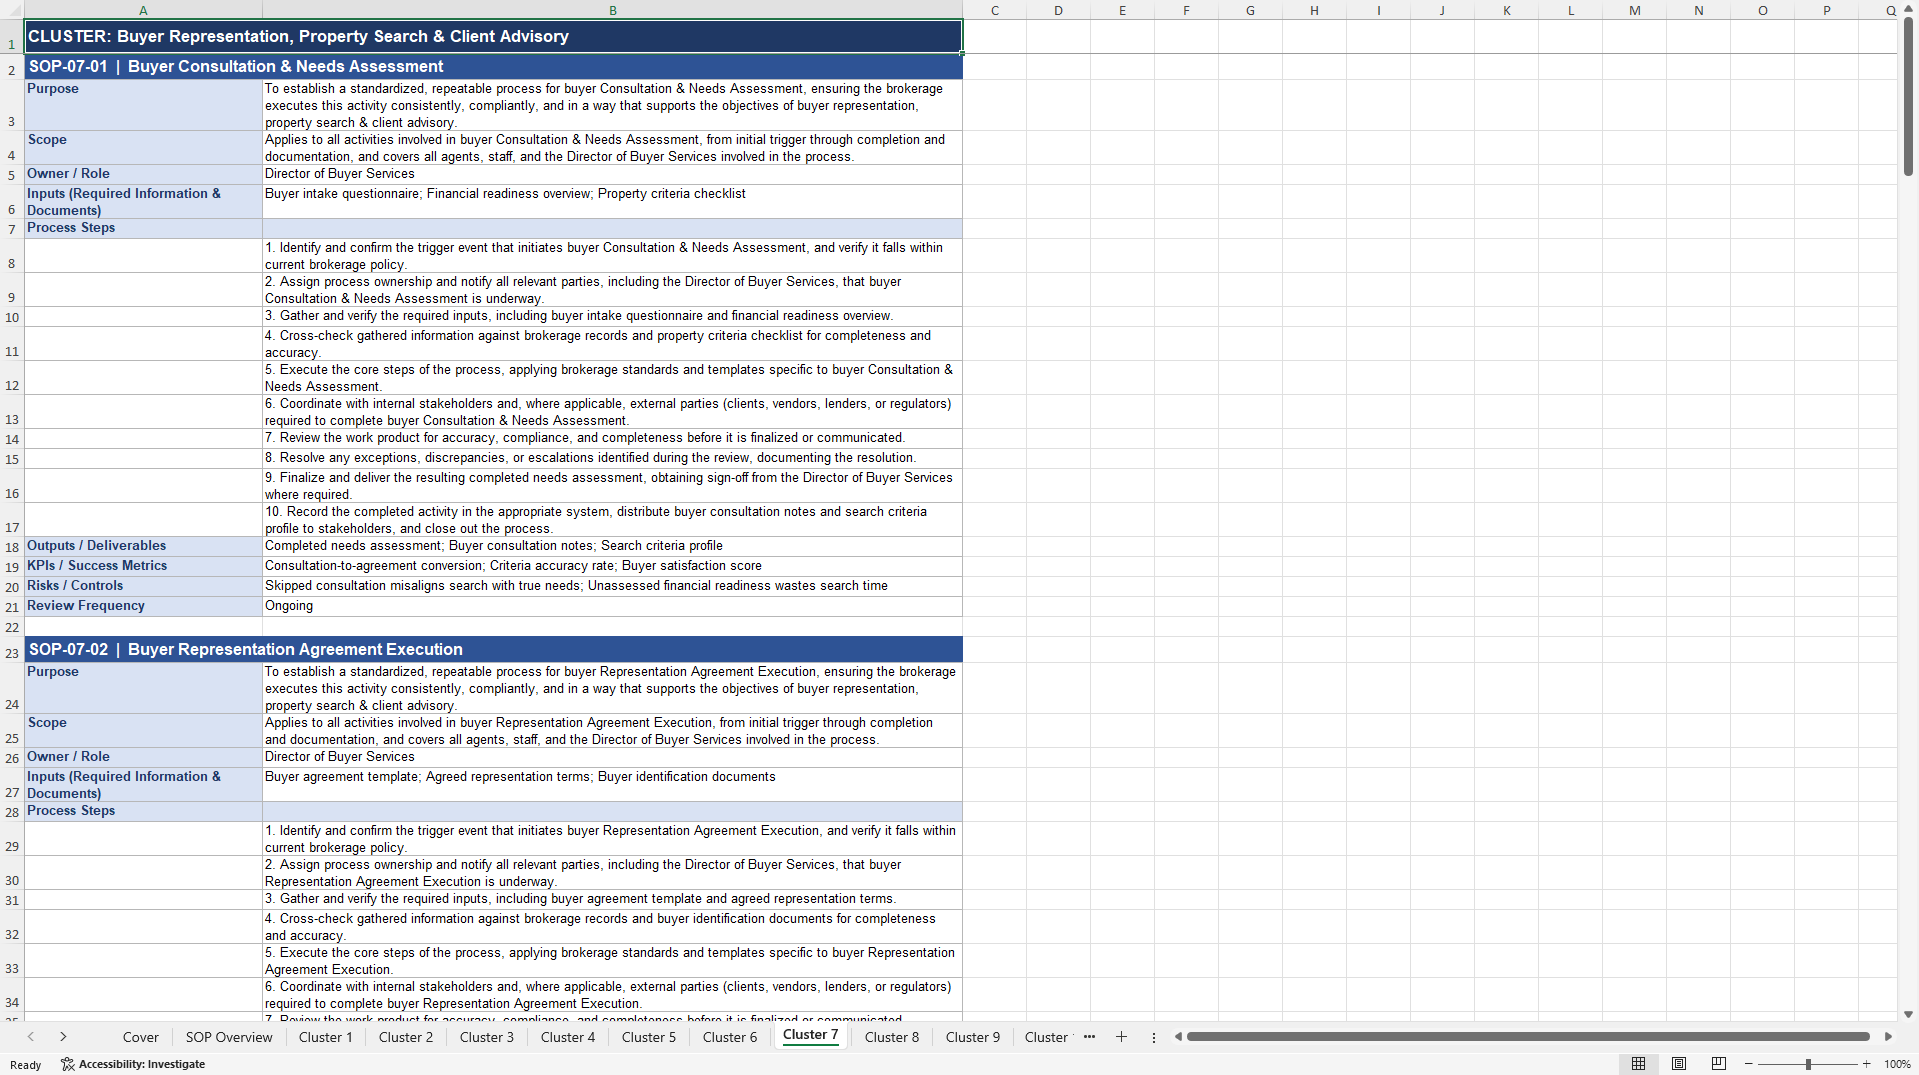Select column P header
Screen dimensions: 1919x1075
click(x=1826, y=10)
